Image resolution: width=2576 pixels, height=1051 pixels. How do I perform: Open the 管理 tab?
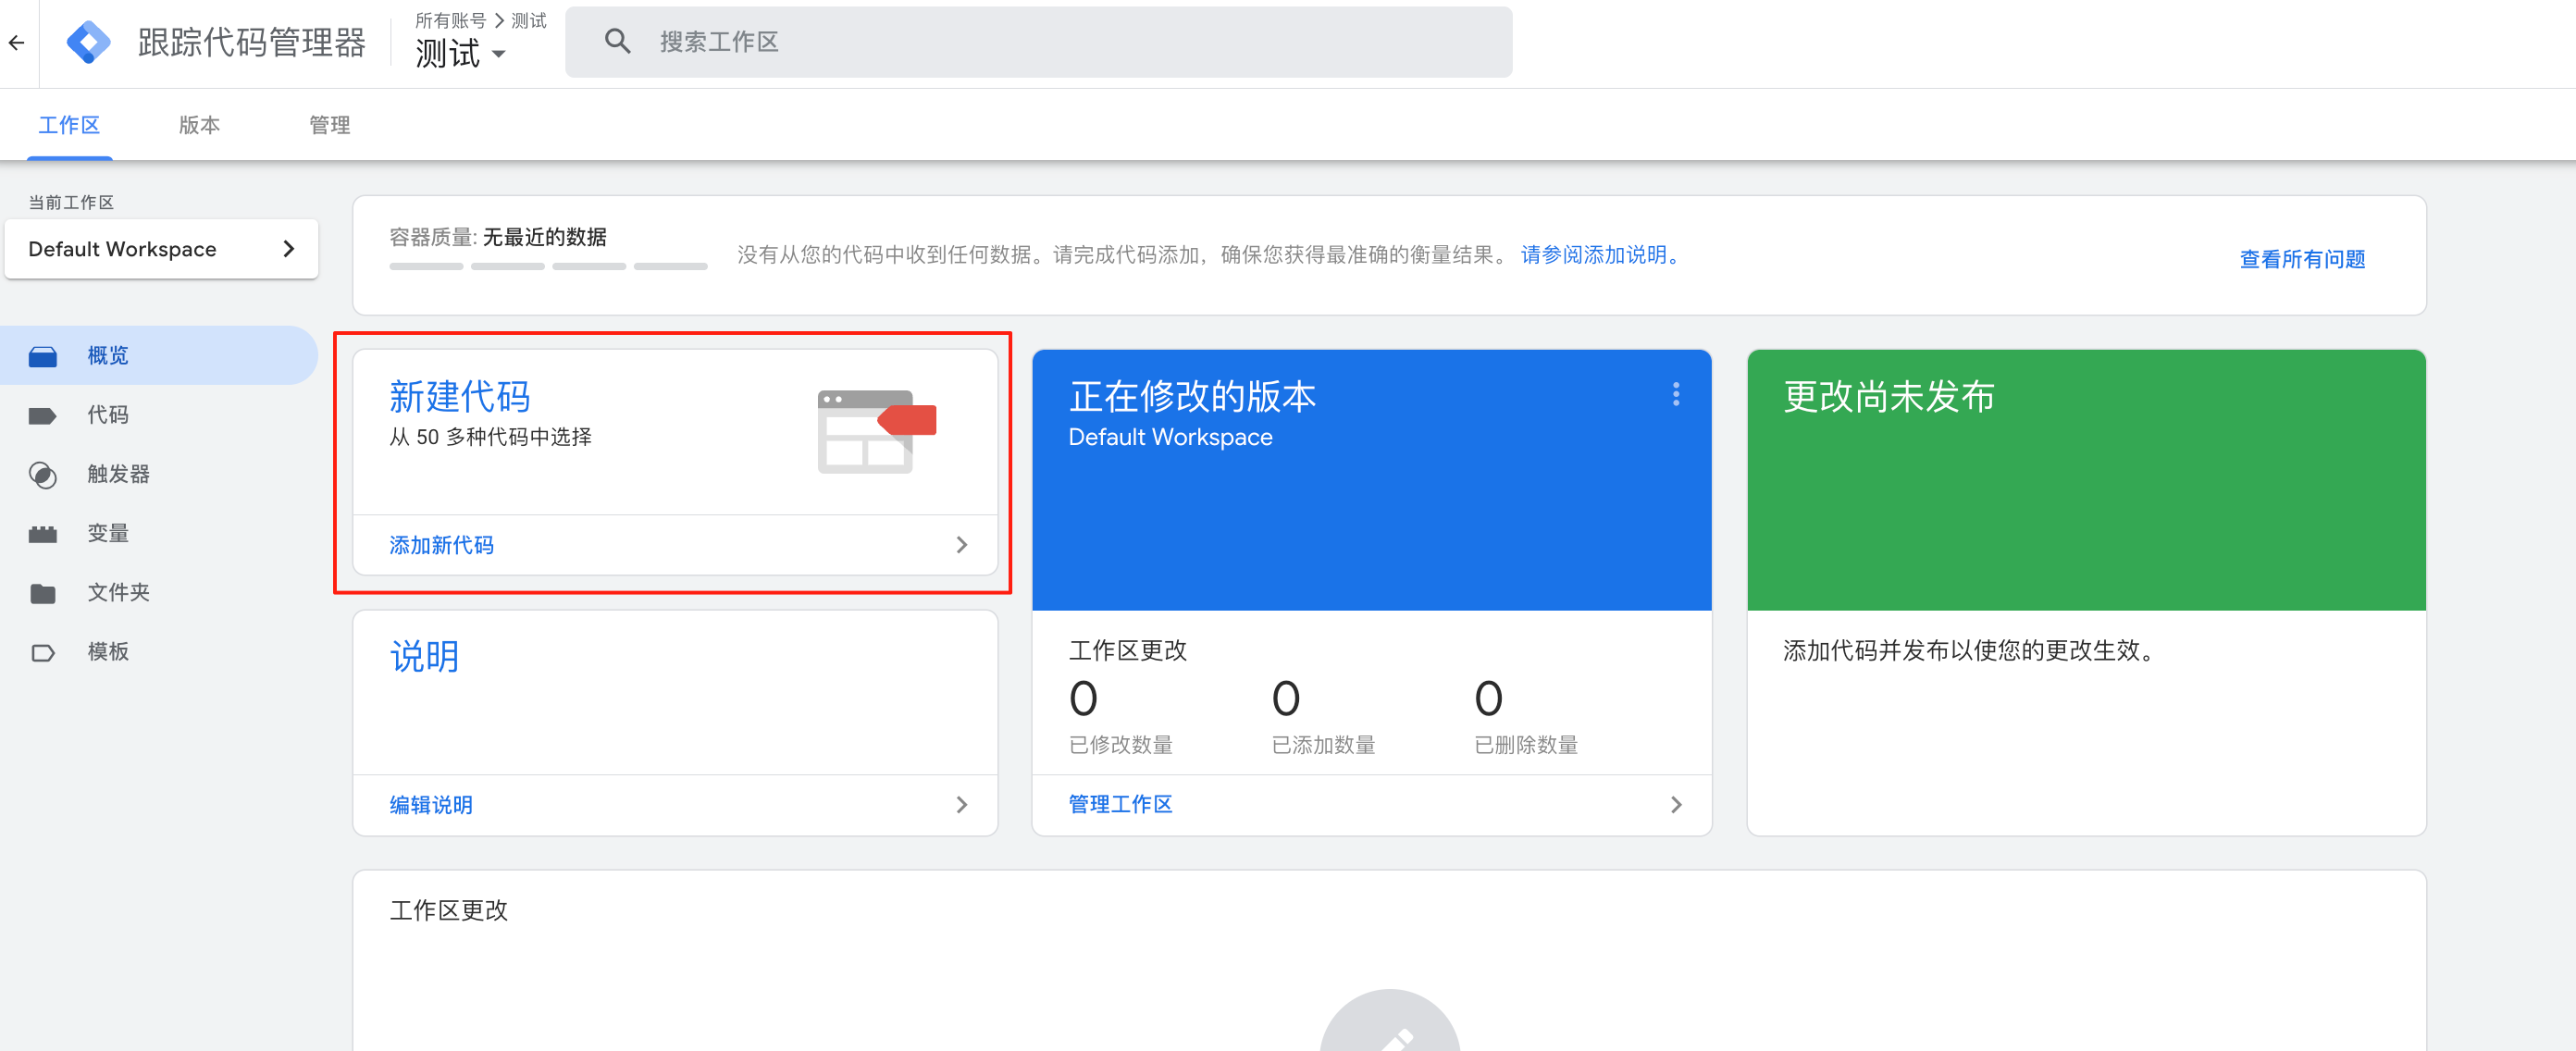329,124
